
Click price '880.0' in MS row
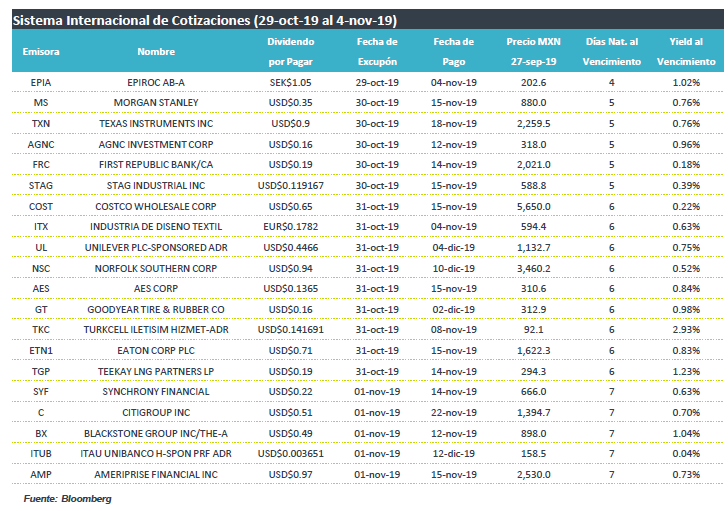pos(533,103)
